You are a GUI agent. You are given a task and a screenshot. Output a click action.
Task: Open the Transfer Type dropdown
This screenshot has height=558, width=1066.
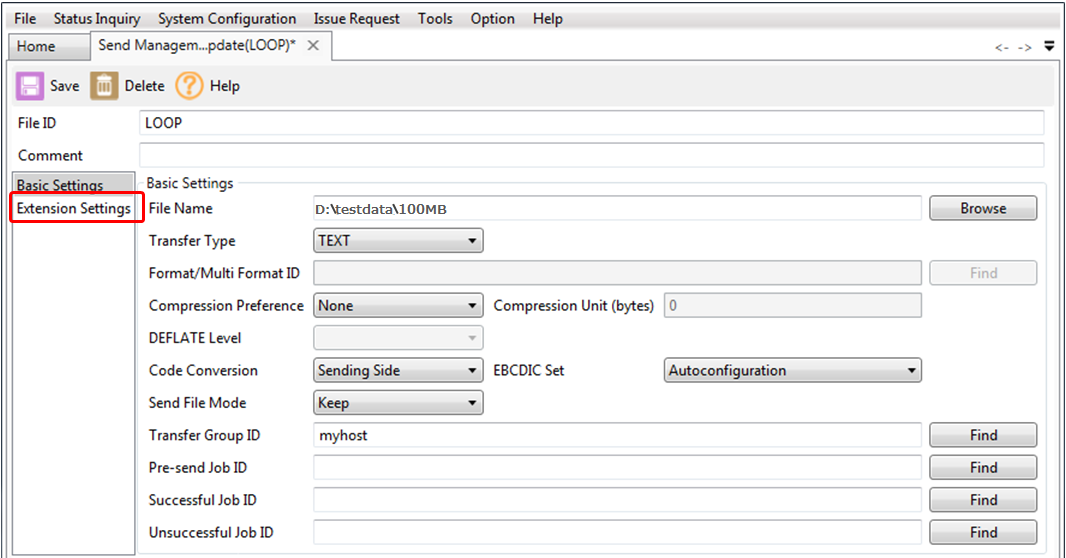pyautogui.click(x=398, y=241)
